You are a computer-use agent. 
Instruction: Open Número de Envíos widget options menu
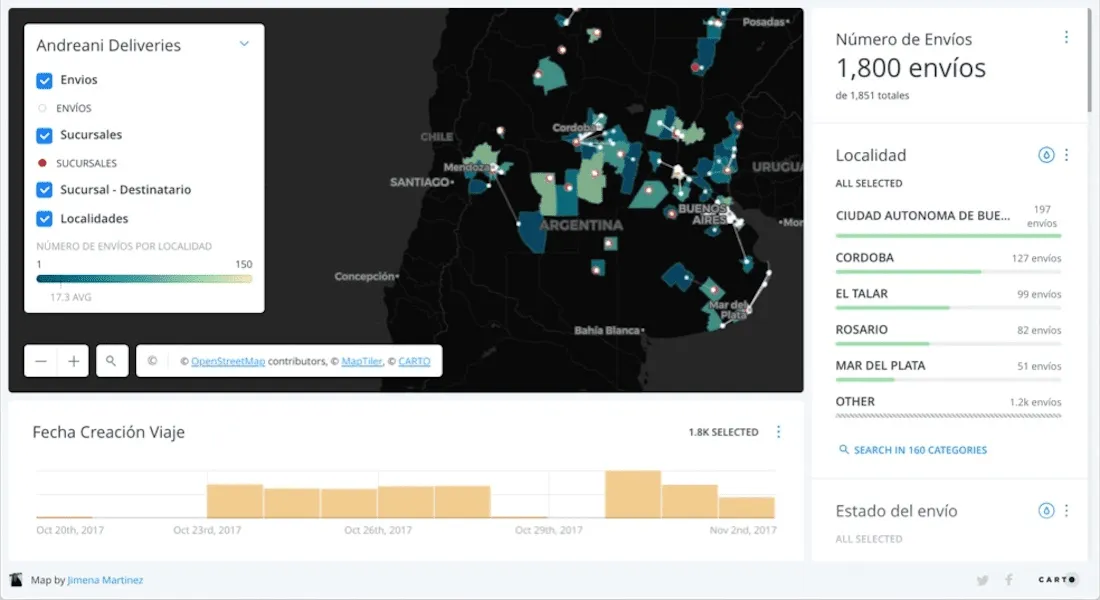1066,37
